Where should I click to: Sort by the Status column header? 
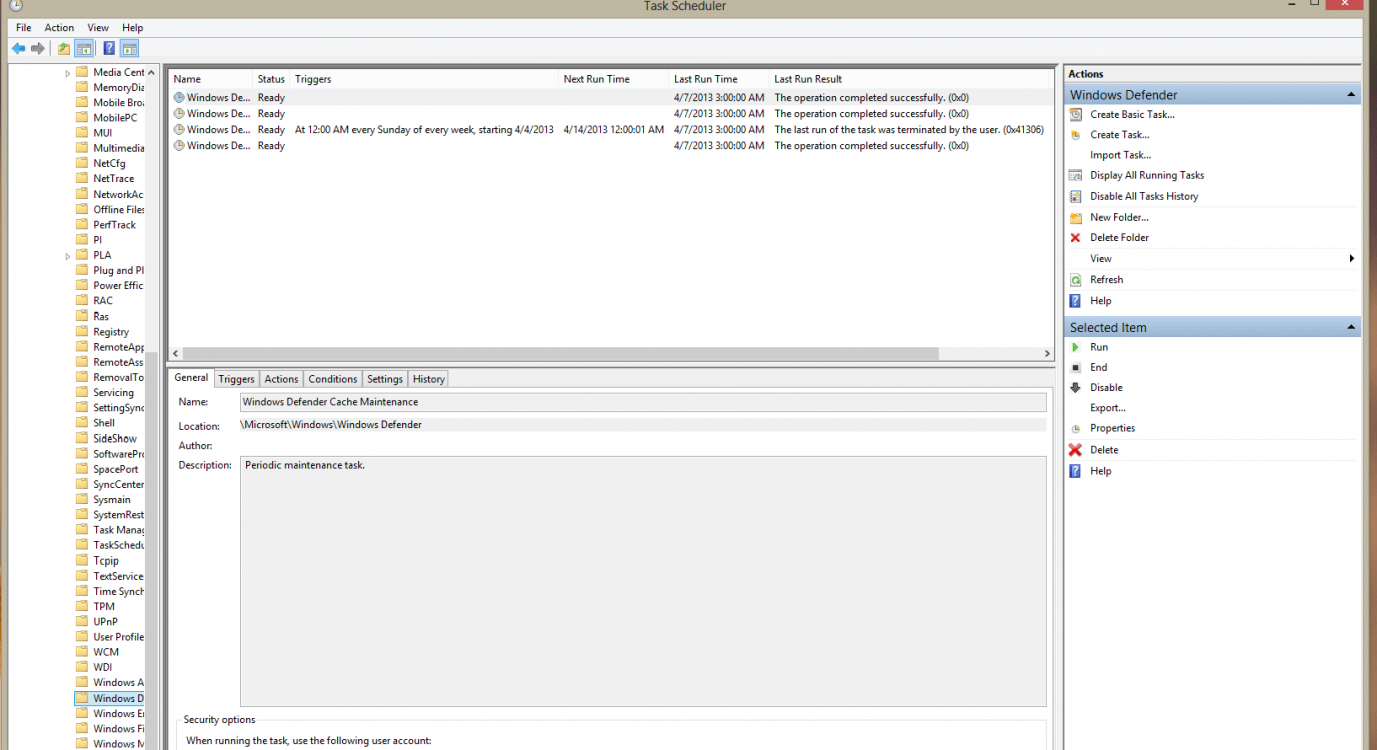(271, 79)
